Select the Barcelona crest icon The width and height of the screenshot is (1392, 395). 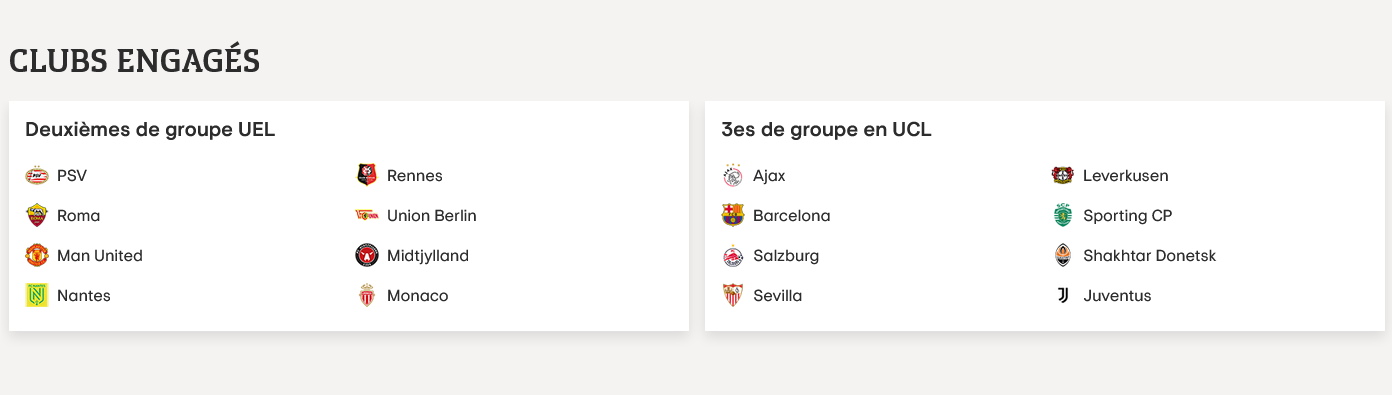pos(733,216)
